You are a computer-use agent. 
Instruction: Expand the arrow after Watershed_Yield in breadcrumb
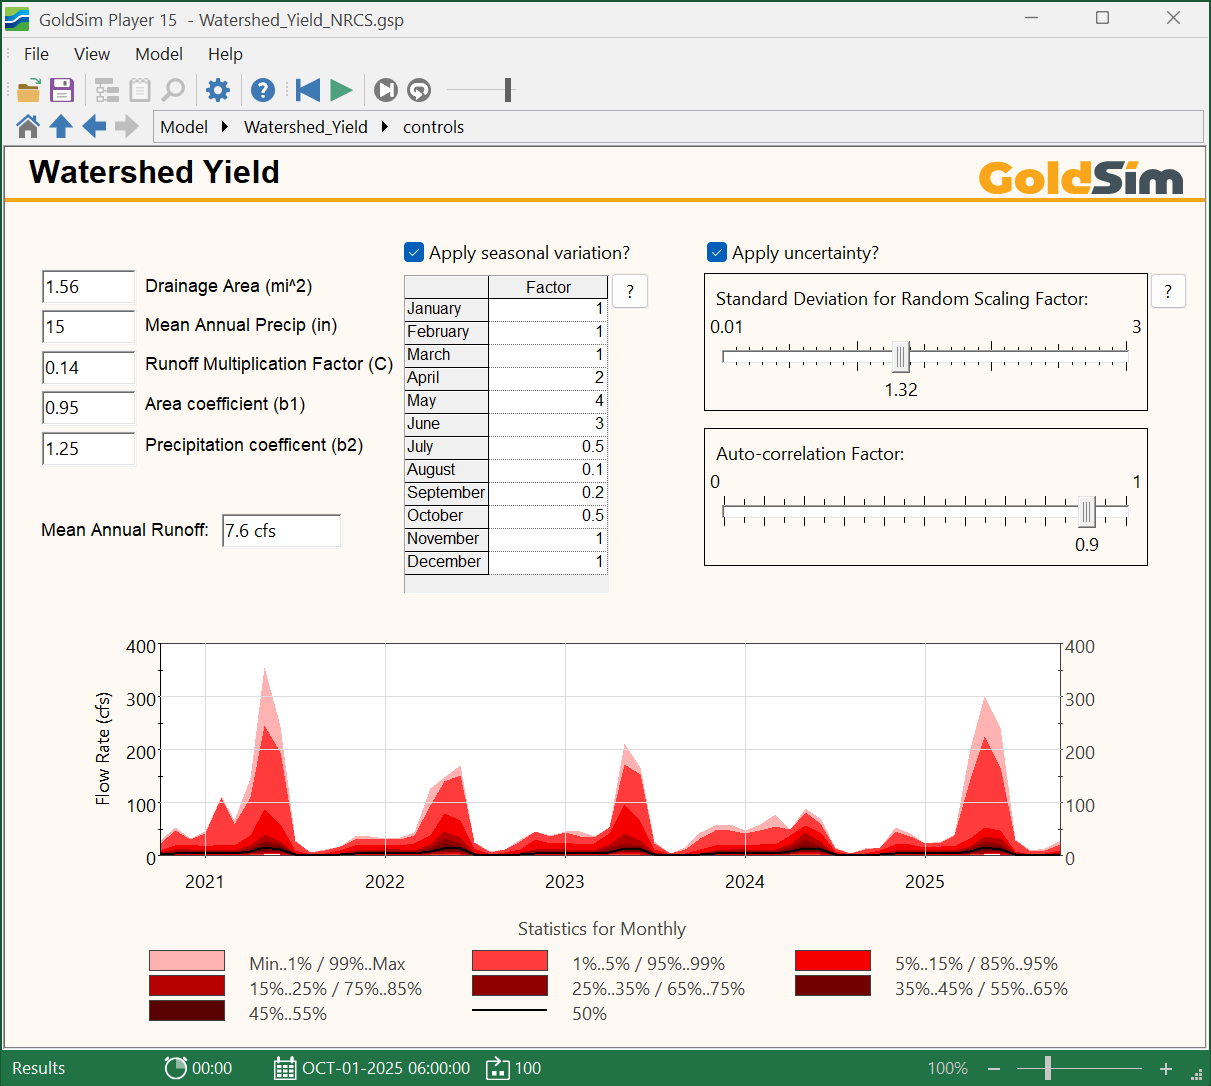click(x=385, y=127)
